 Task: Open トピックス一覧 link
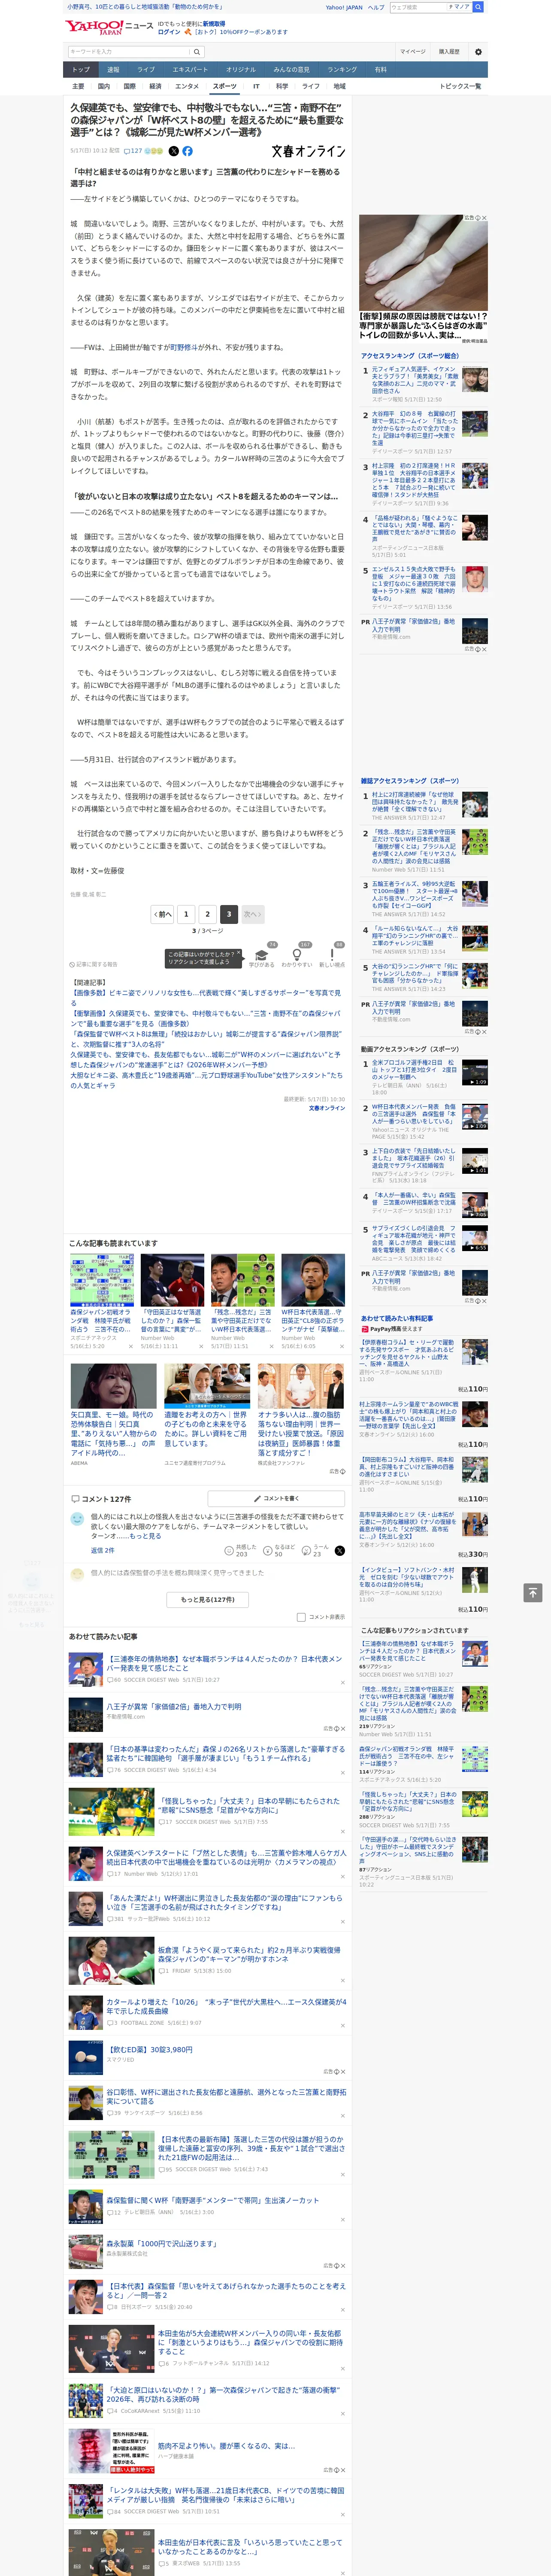pos(460,86)
